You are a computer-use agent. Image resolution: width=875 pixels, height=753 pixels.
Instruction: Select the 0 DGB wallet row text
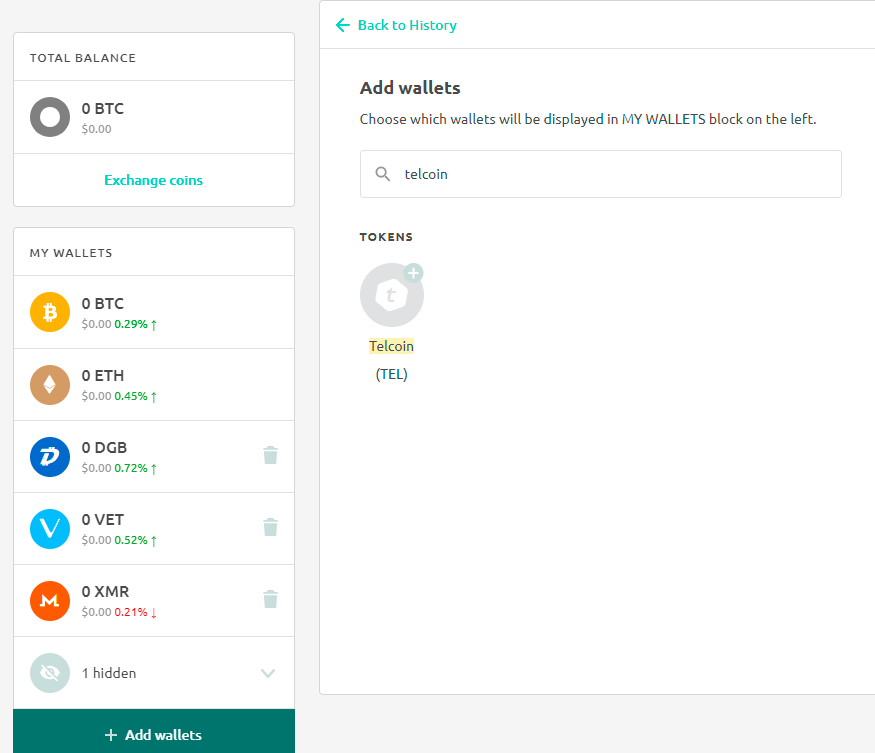[x=104, y=448]
